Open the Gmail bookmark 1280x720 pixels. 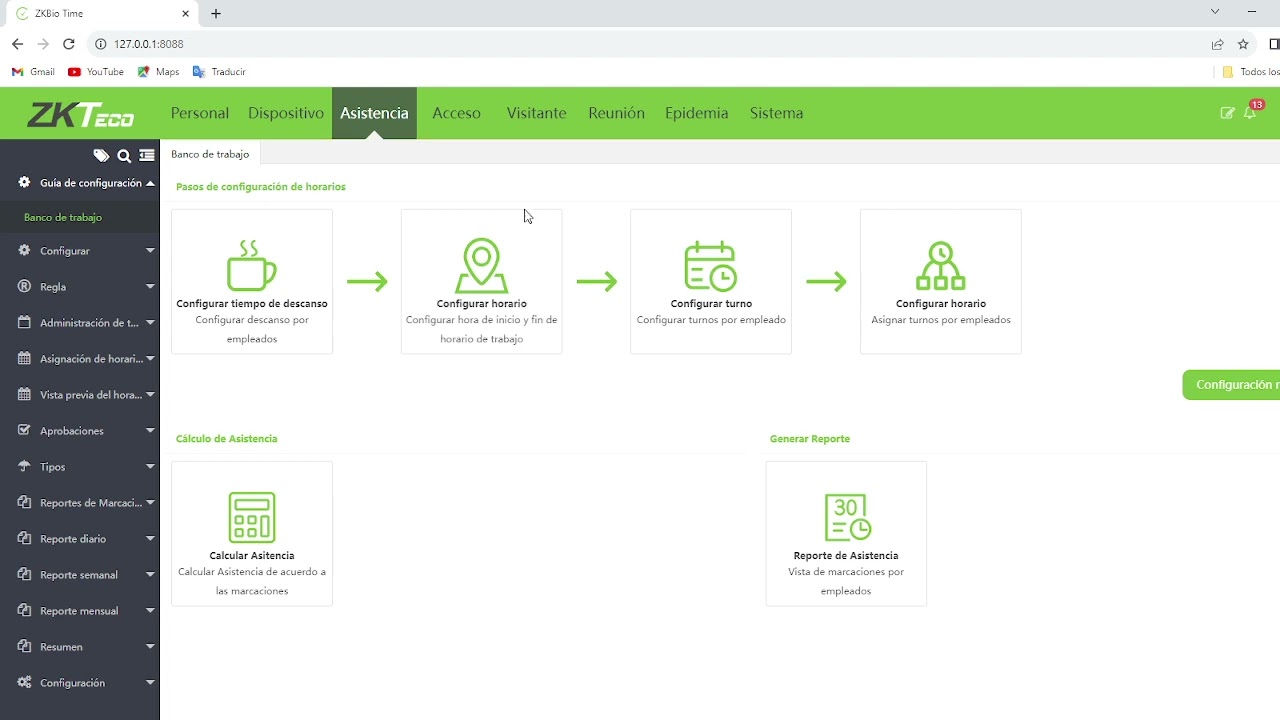(x=33, y=72)
